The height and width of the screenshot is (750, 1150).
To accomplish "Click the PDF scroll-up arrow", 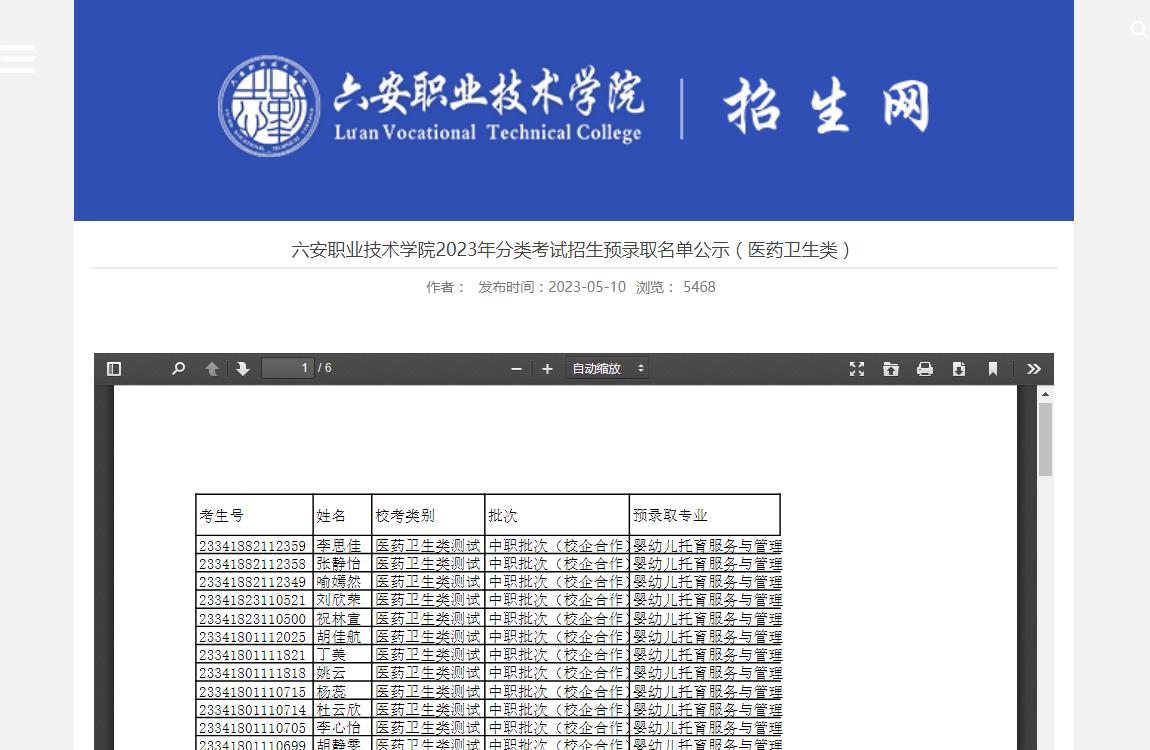I will point(1045,394).
